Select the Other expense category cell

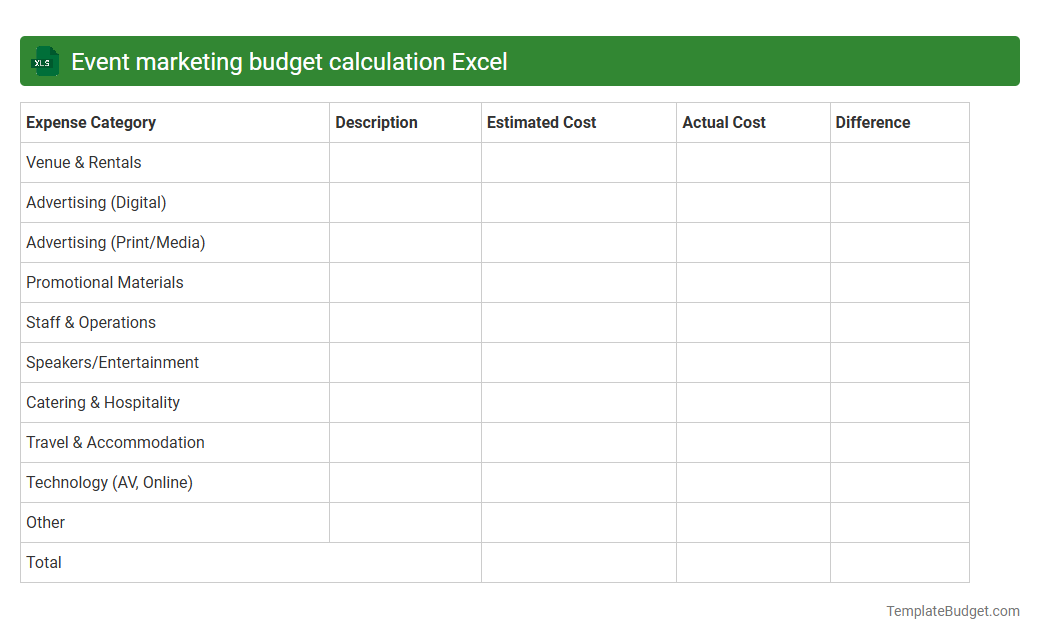(x=45, y=522)
